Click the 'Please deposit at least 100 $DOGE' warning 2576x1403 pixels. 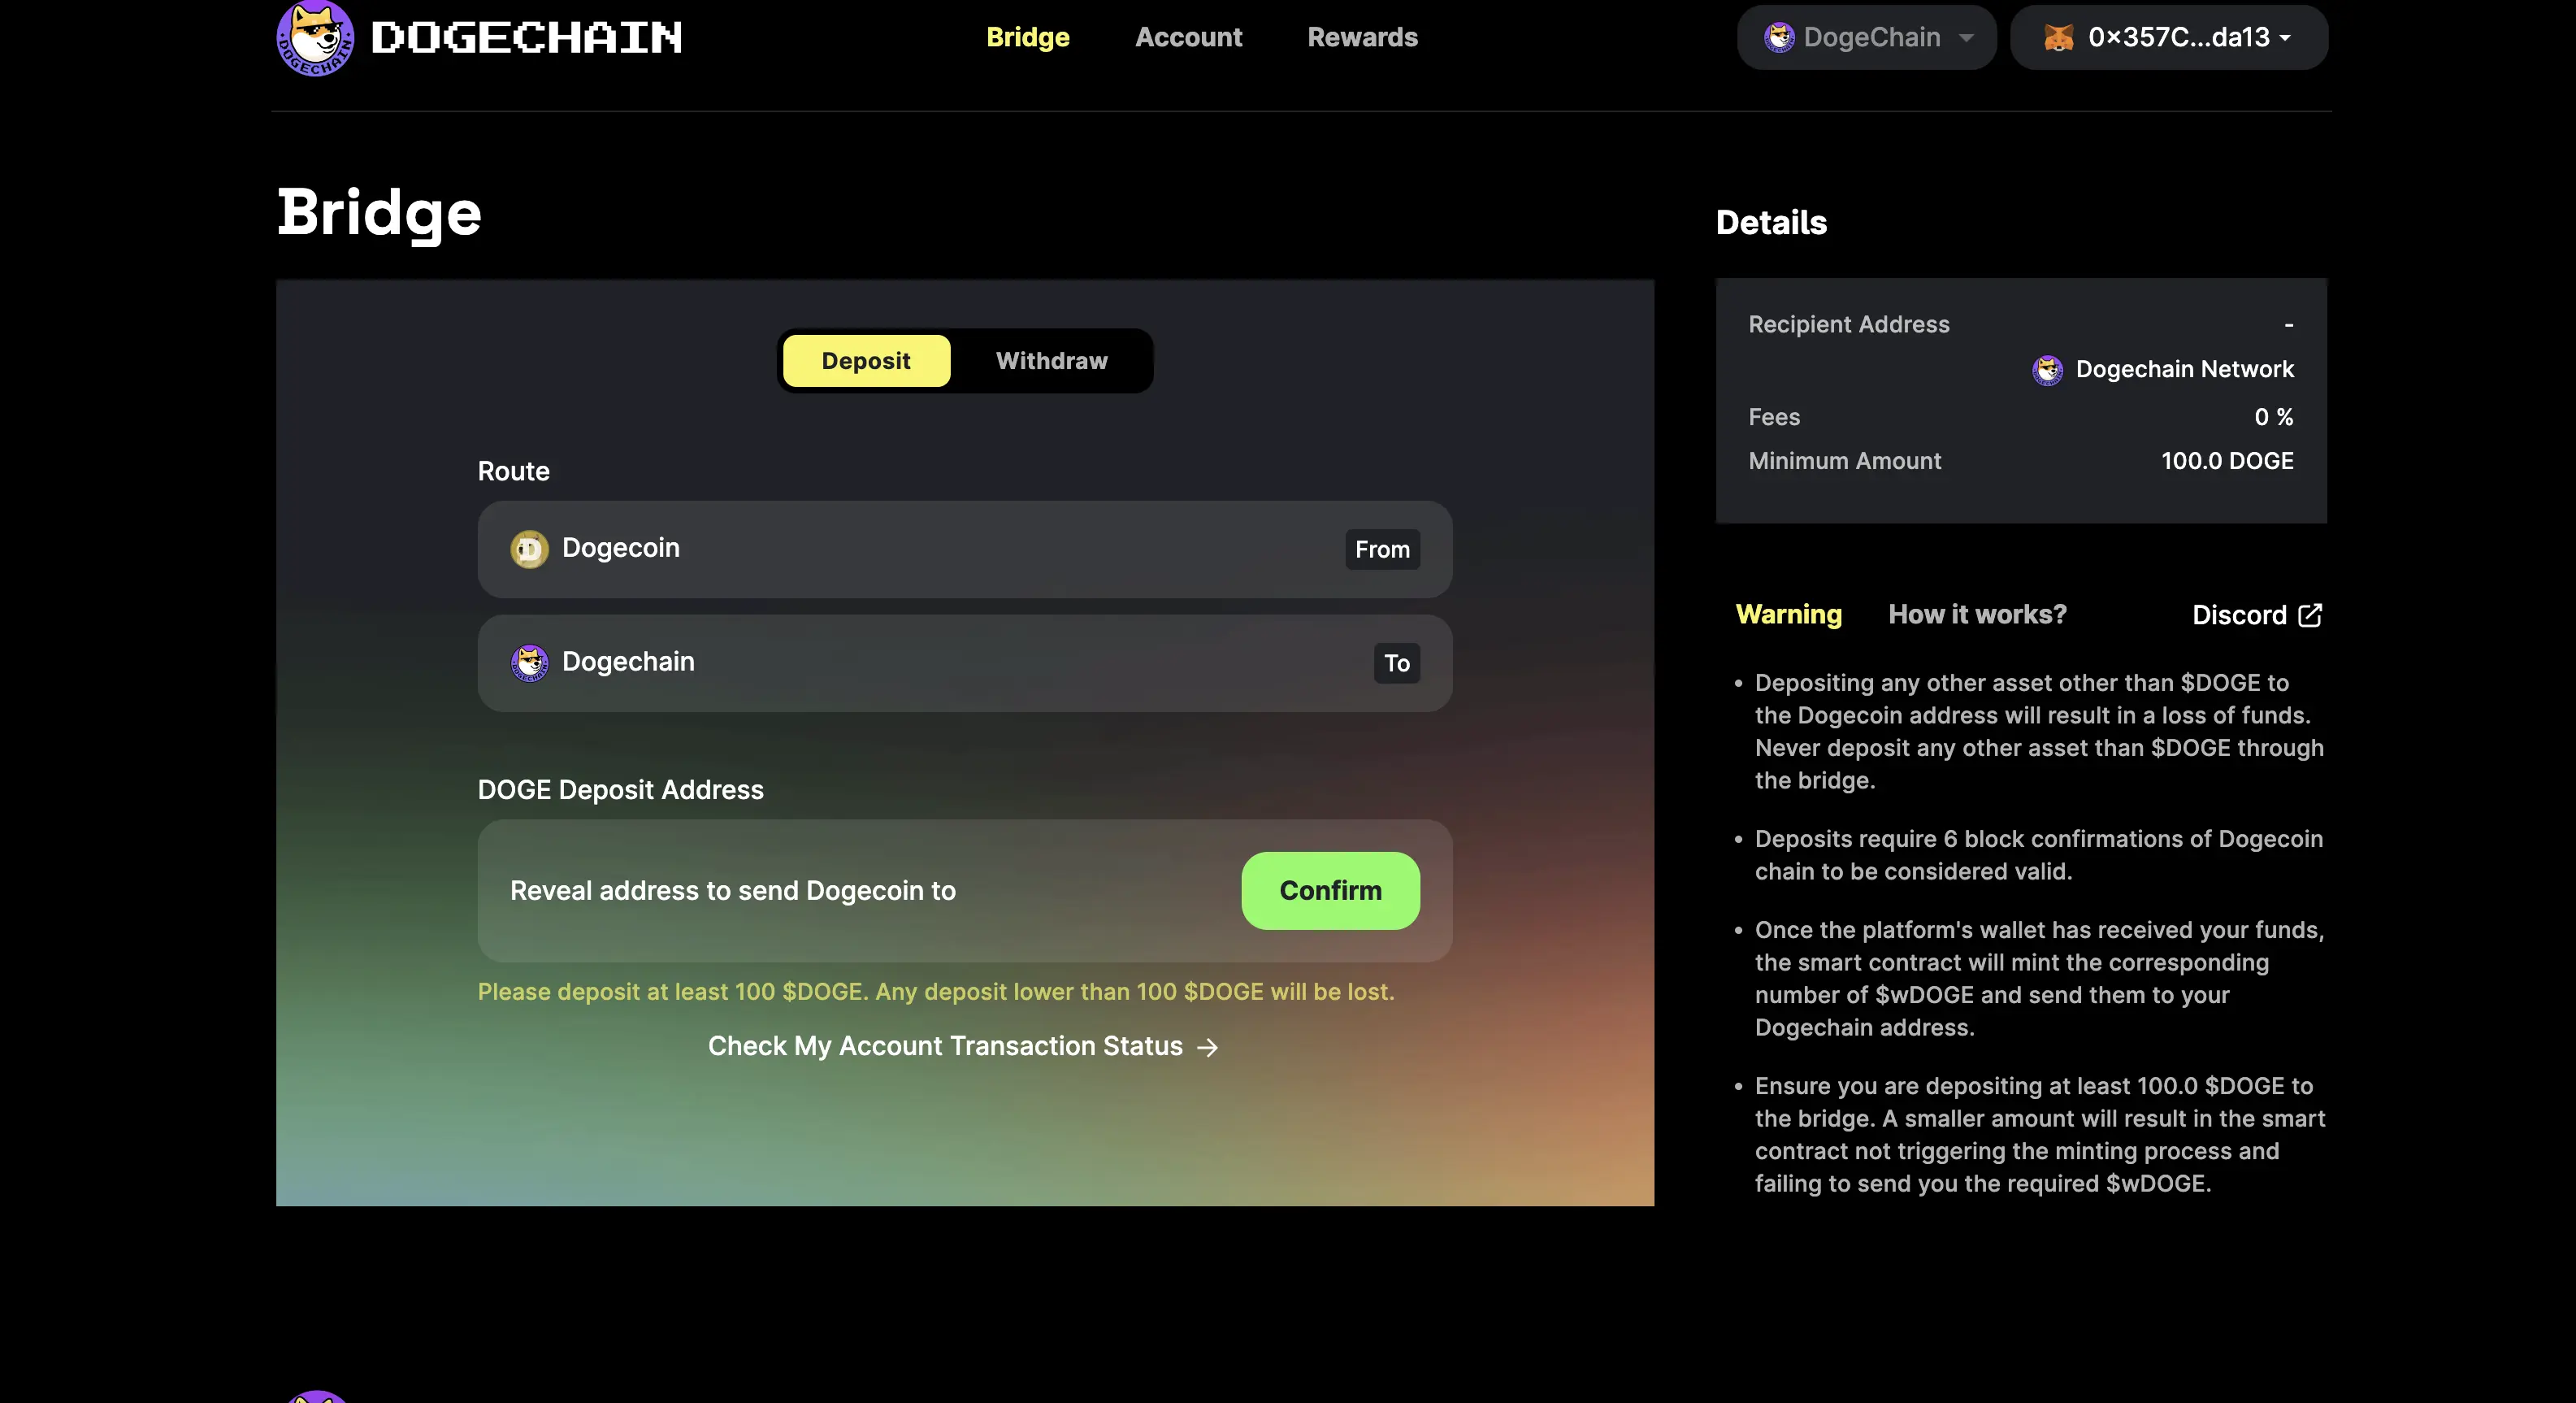click(936, 991)
